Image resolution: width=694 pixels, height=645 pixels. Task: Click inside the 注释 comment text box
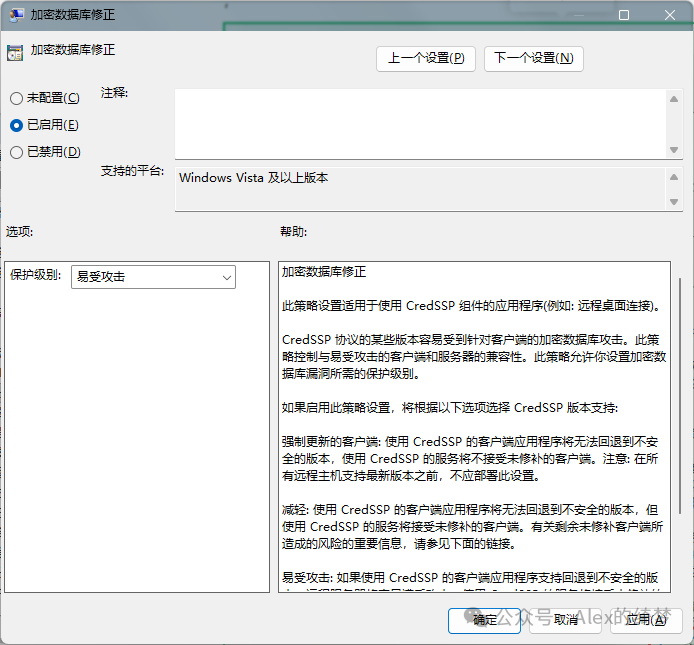coord(420,123)
